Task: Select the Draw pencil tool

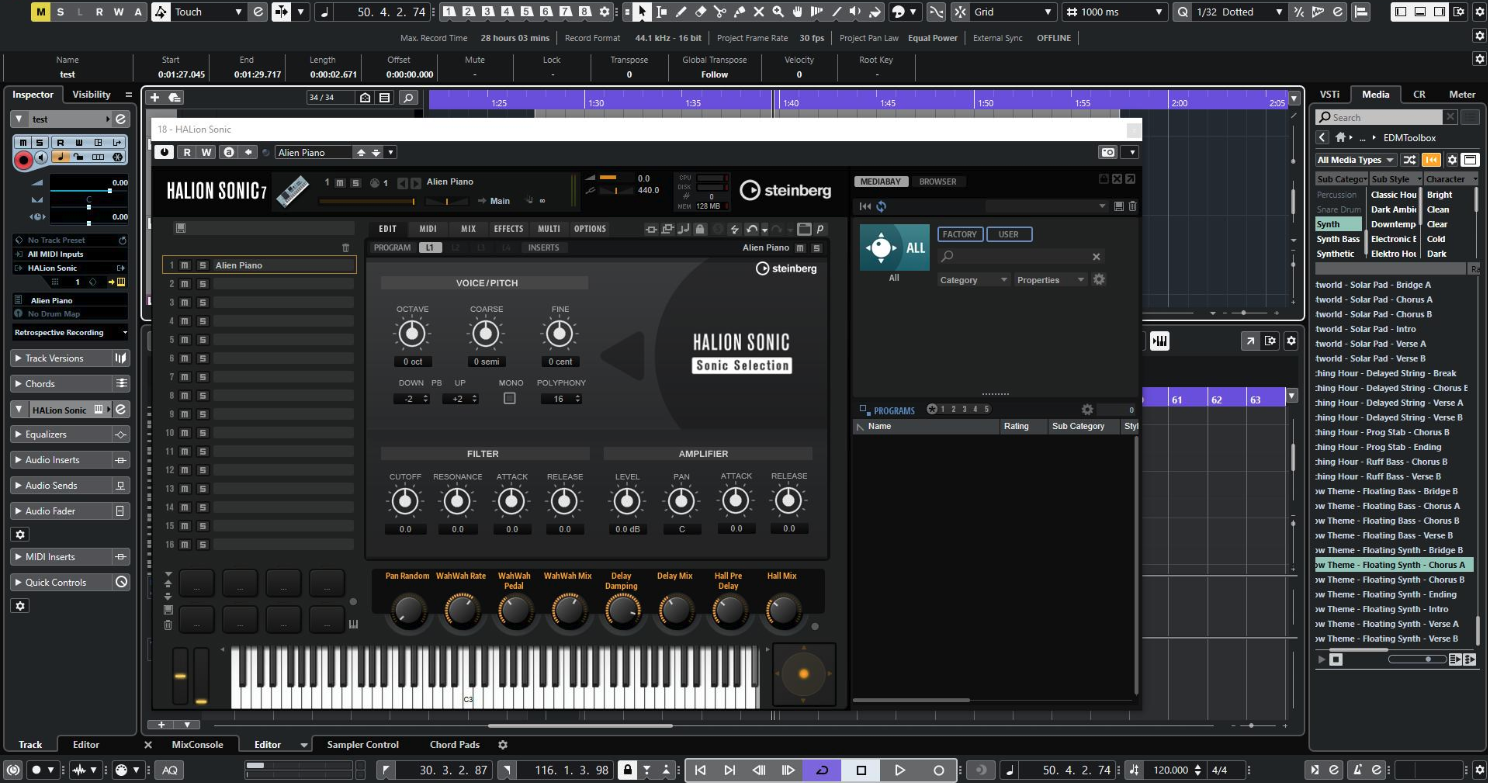Action: [680, 12]
